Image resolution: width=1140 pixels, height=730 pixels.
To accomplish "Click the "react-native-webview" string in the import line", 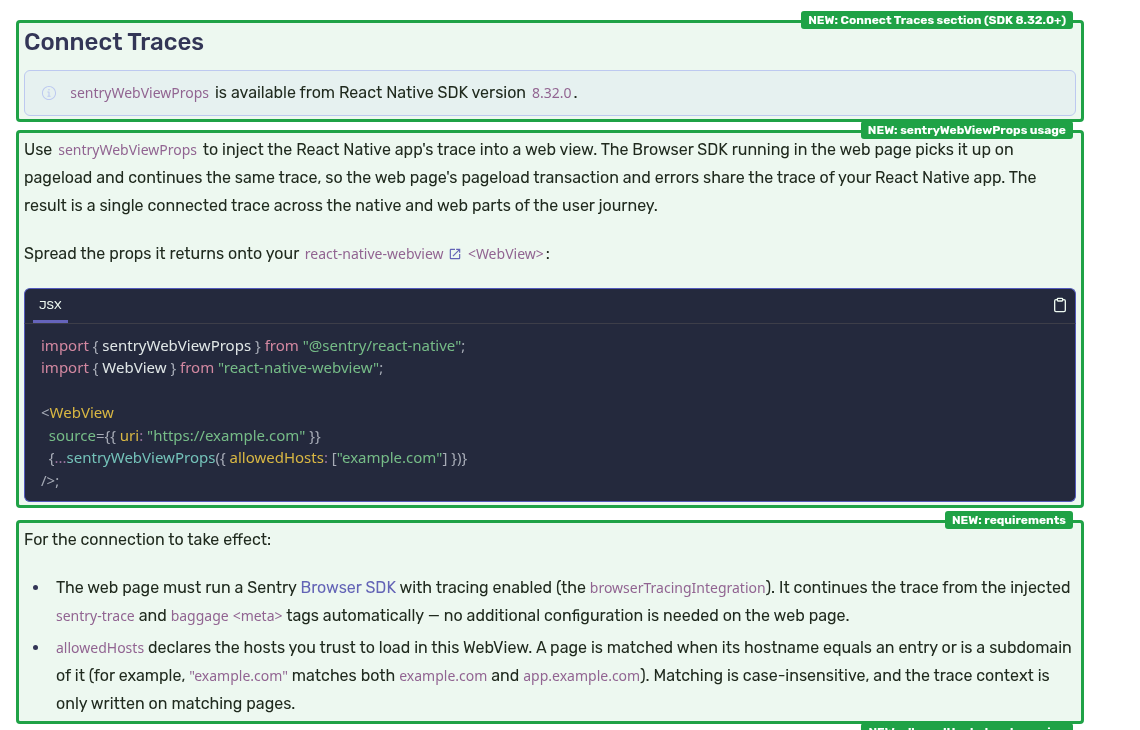I will [x=298, y=369].
